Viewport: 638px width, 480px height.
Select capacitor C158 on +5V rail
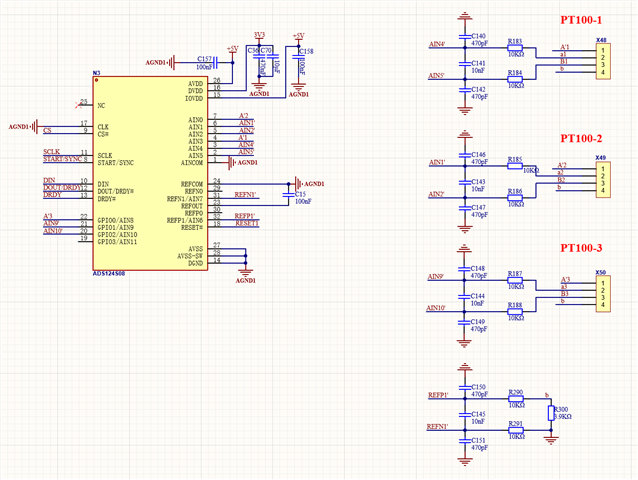click(299, 58)
